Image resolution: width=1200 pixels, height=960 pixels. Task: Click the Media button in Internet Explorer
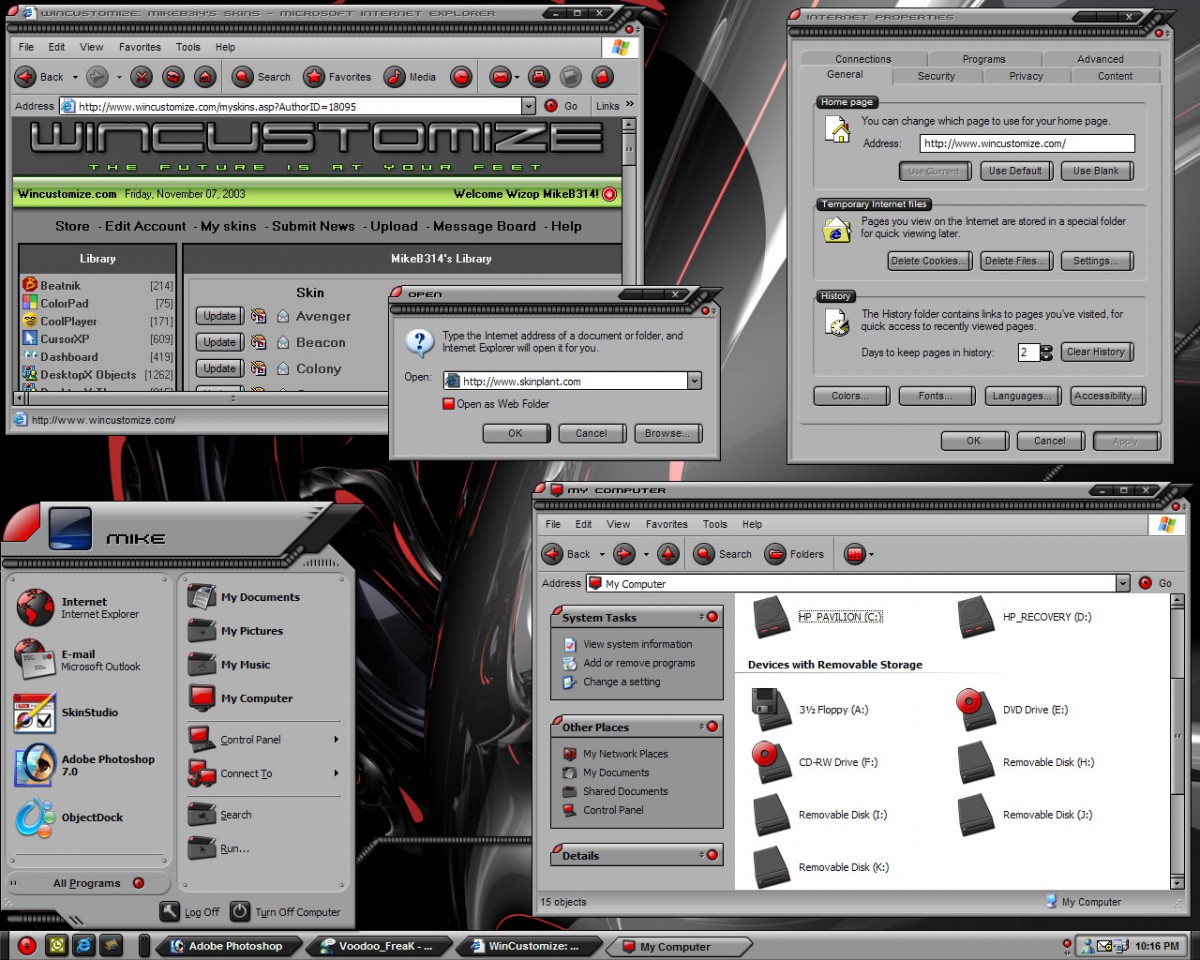[411, 77]
